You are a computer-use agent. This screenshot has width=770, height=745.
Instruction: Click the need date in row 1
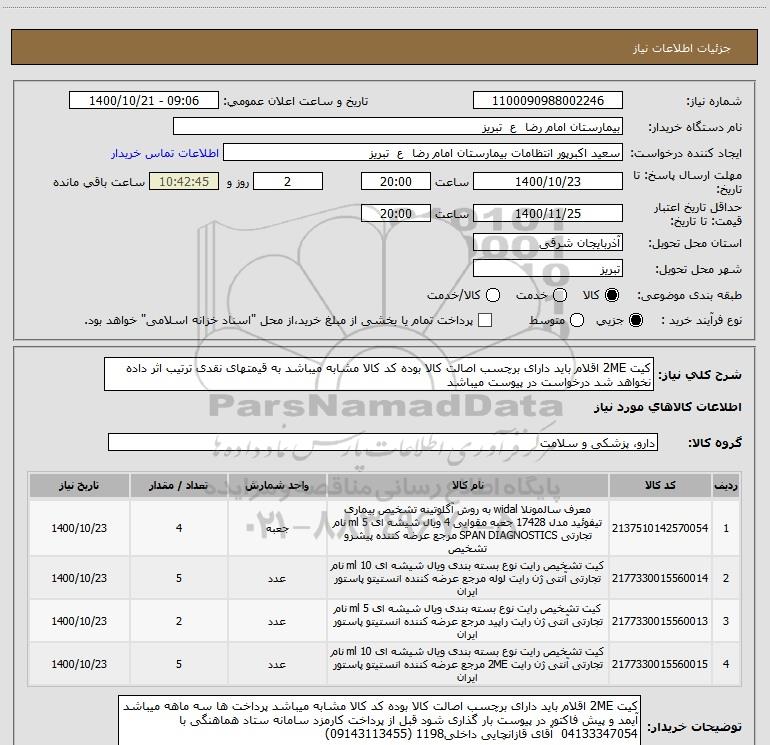79,528
